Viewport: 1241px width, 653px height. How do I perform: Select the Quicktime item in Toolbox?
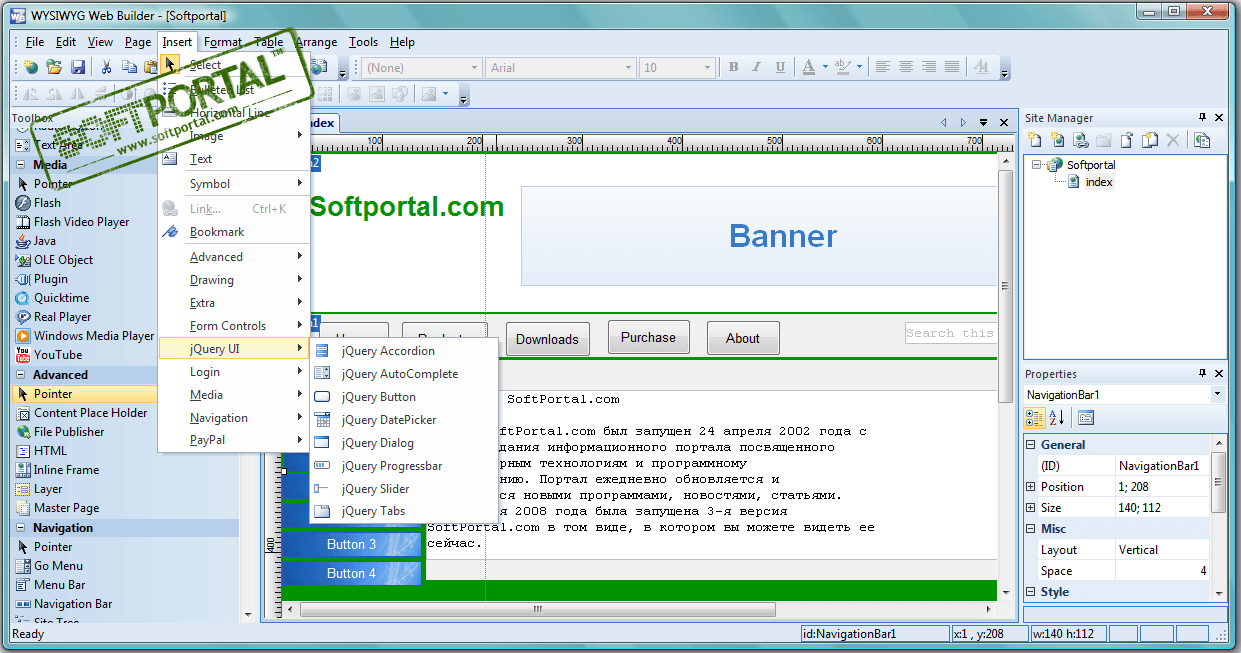[61, 298]
